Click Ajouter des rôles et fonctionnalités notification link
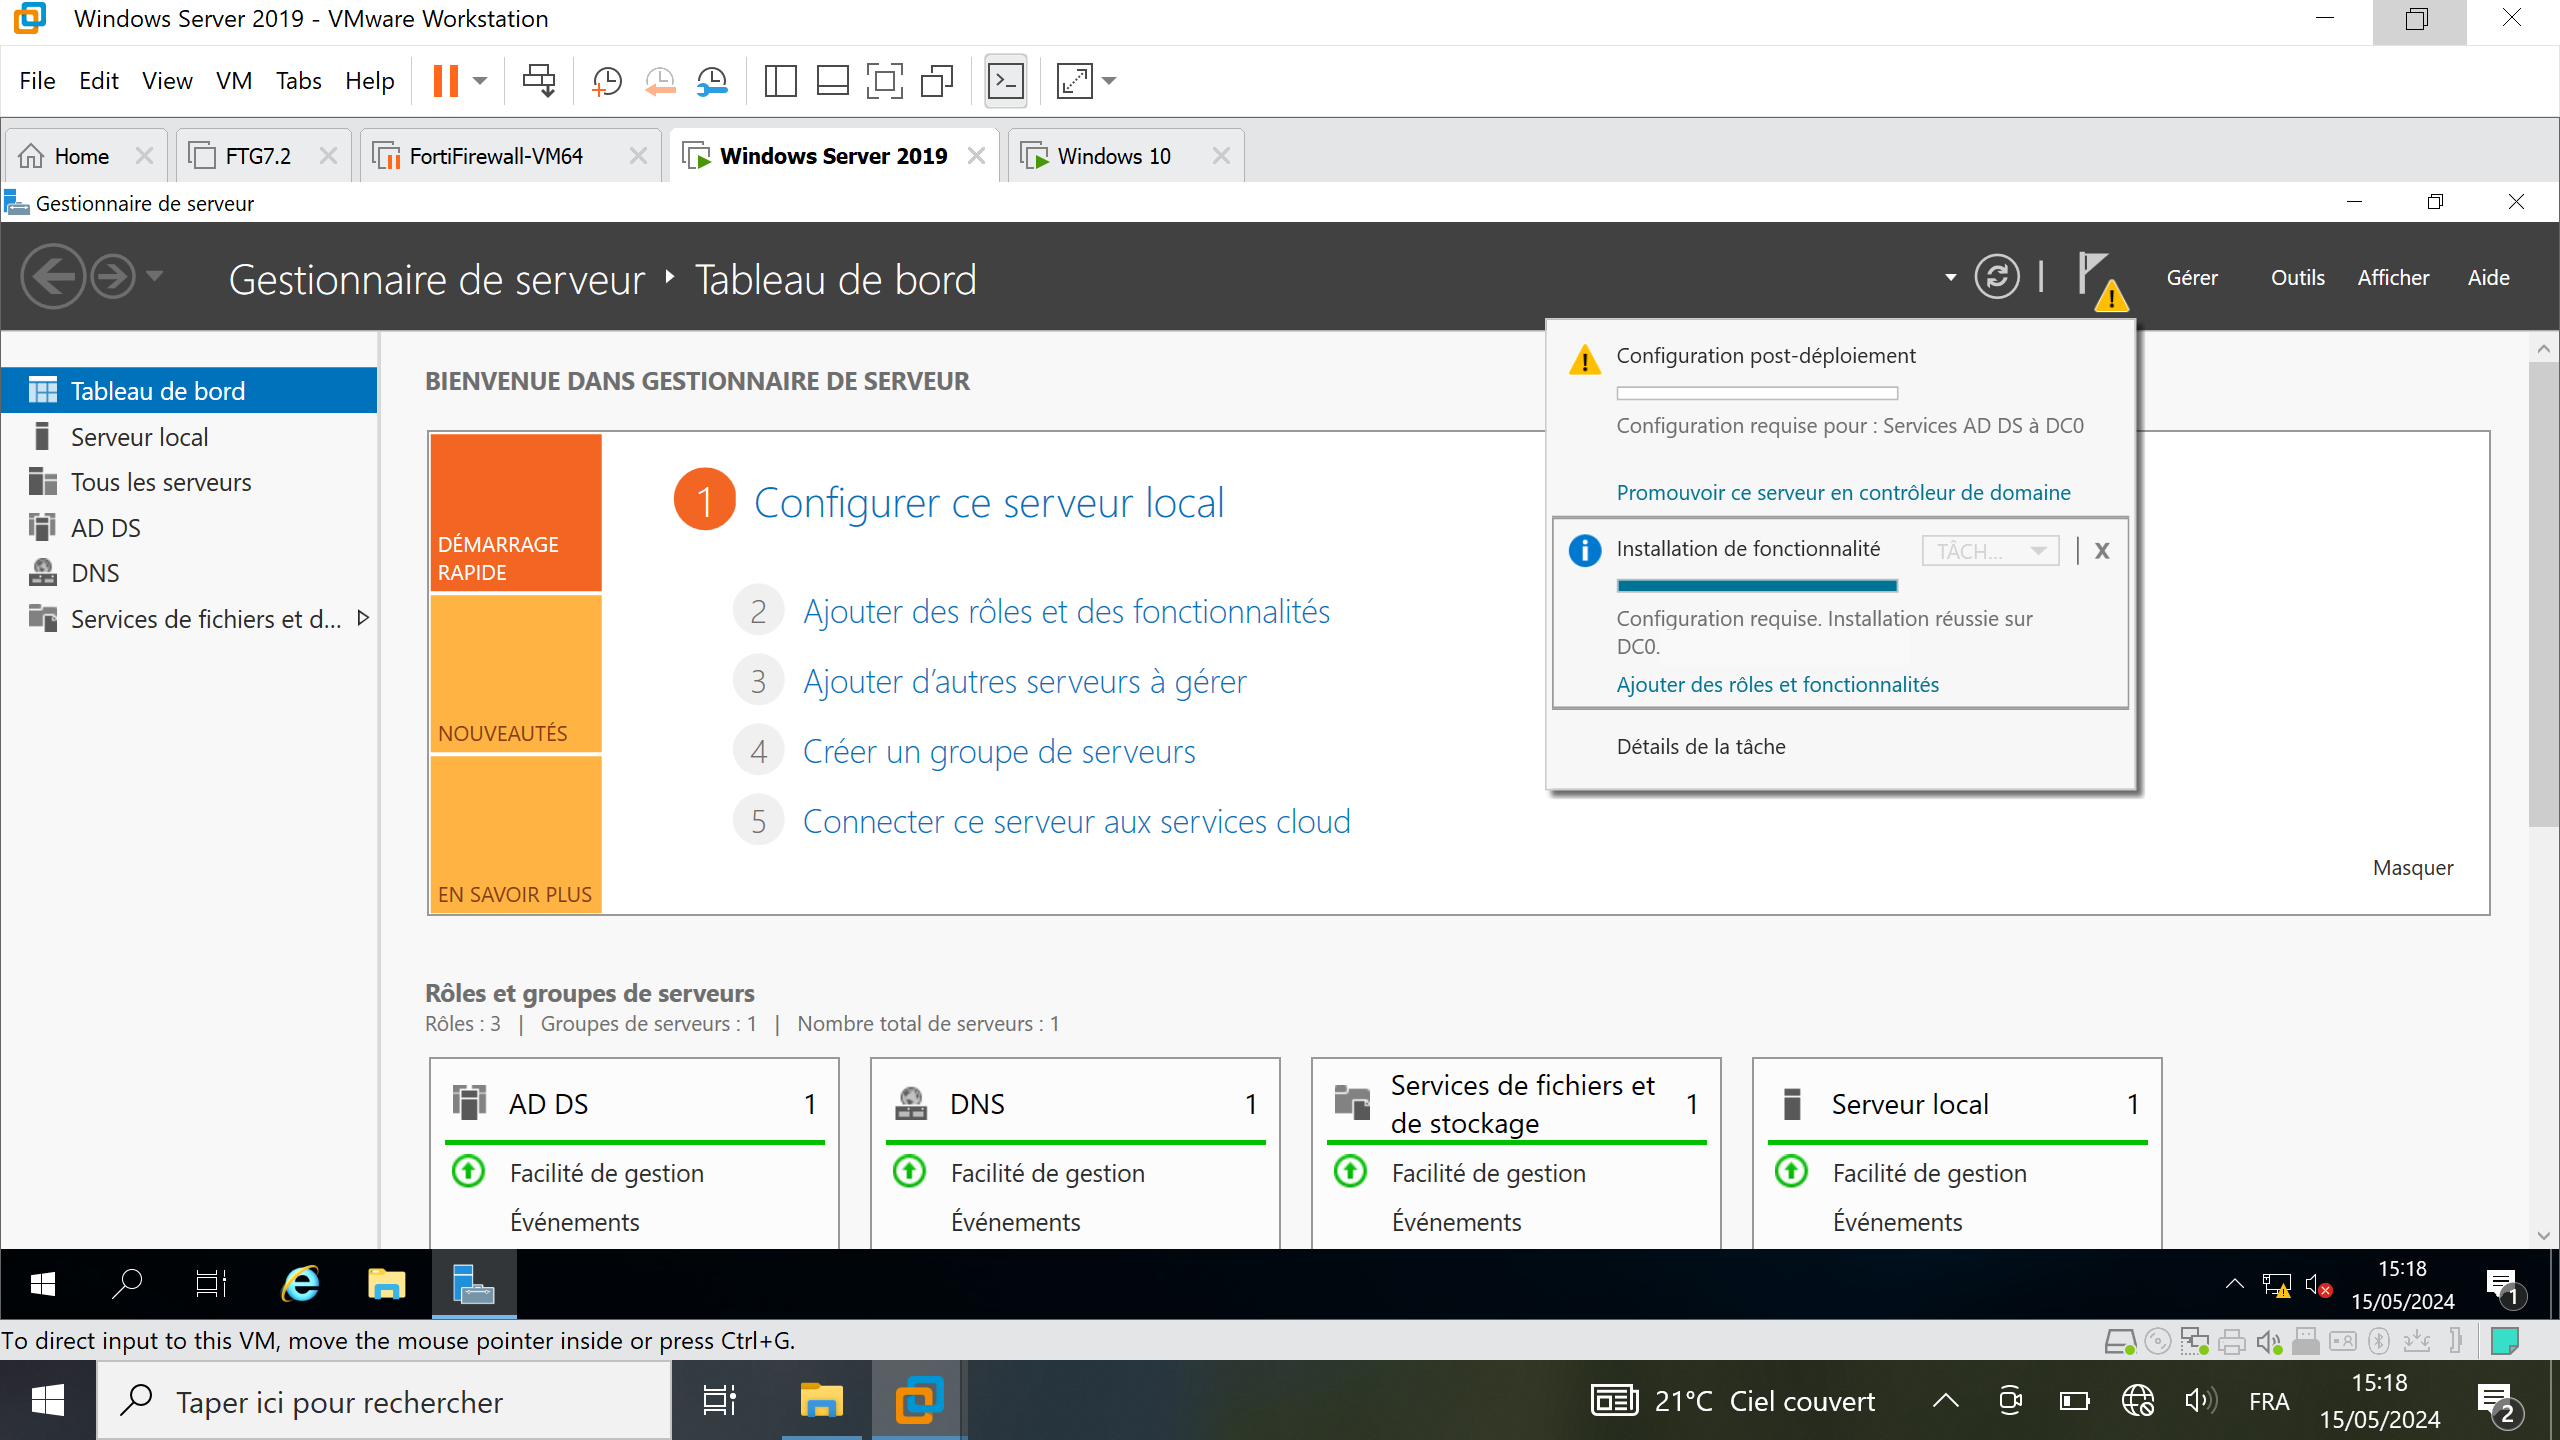The width and height of the screenshot is (2560, 1440). coord(1777,684)
